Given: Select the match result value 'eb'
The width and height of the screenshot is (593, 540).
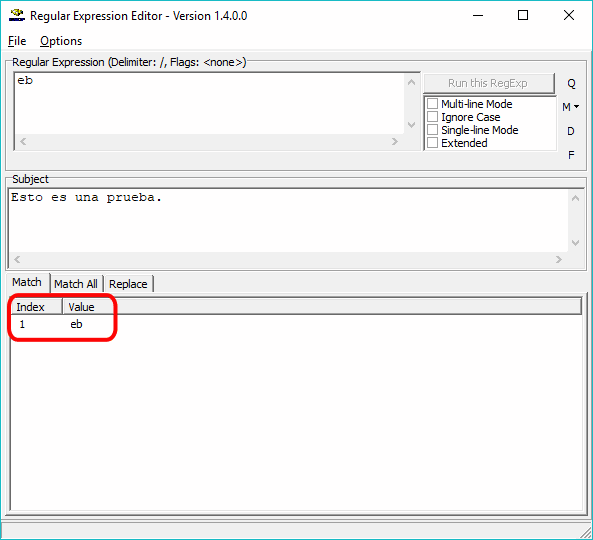Looking at the screenshot, I should (x=76, y=324).
